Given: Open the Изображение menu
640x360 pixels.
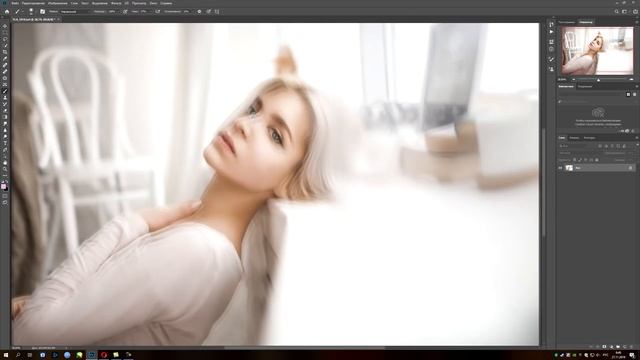Looking at the screenshot, I should (58, 3).
